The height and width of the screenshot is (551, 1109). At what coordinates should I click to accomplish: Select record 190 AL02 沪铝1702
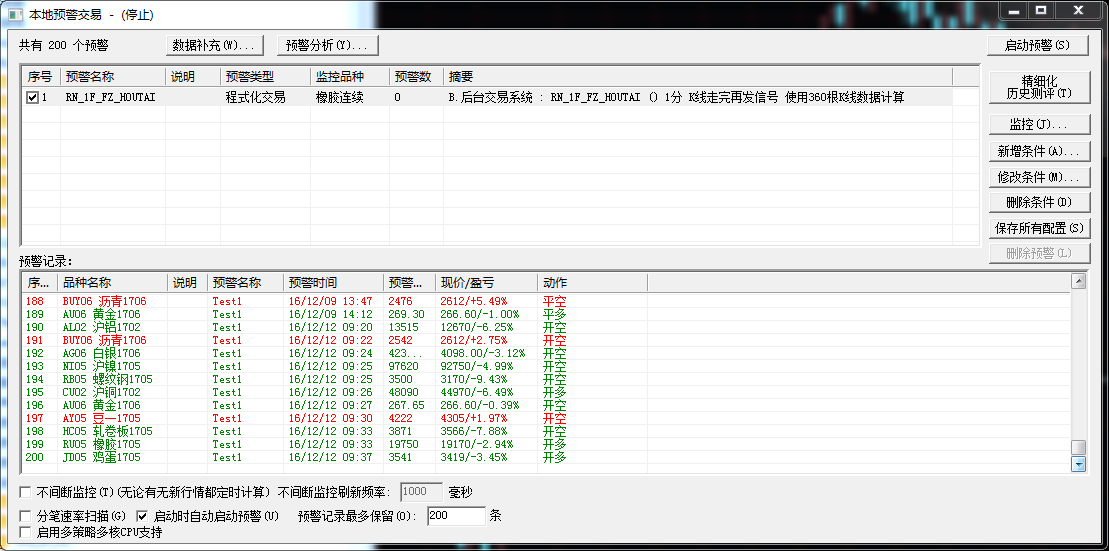tap(545, 327)
